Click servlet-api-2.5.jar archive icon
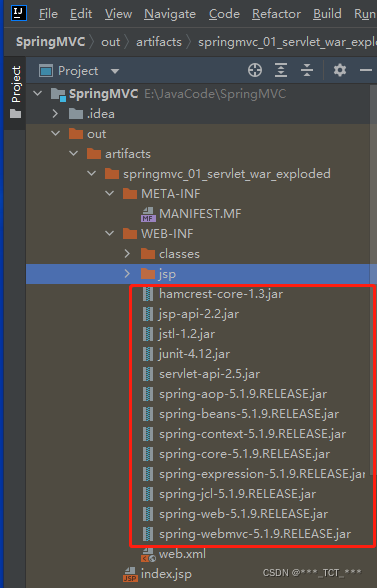Image resolution: width=377 pixels, height=588 pixels. point(148,374)
